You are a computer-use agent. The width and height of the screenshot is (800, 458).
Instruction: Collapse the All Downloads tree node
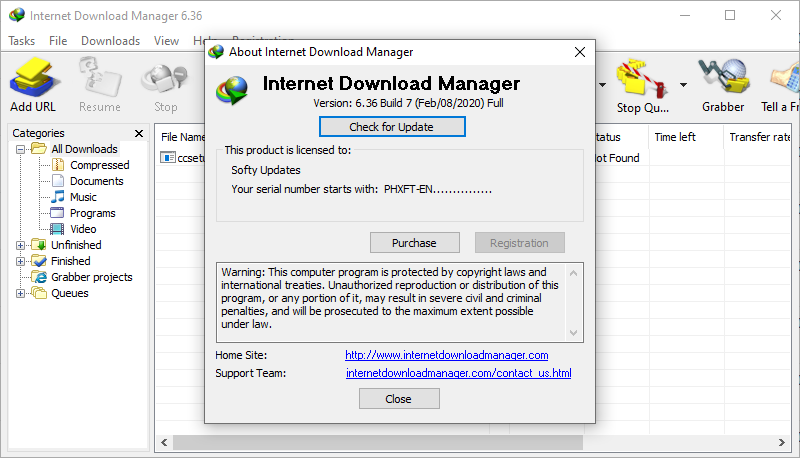20,149
